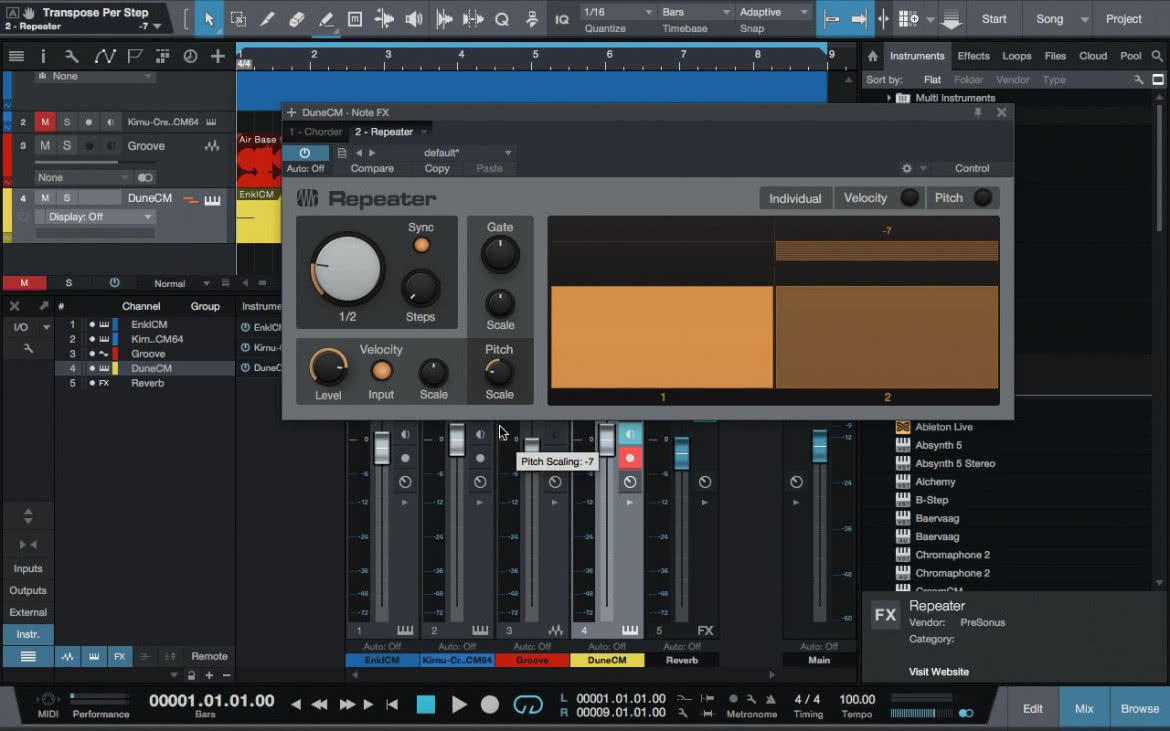Solo the DuneCM track
Viewport: 1170px width, 731px height.
[x=66, y=198]
